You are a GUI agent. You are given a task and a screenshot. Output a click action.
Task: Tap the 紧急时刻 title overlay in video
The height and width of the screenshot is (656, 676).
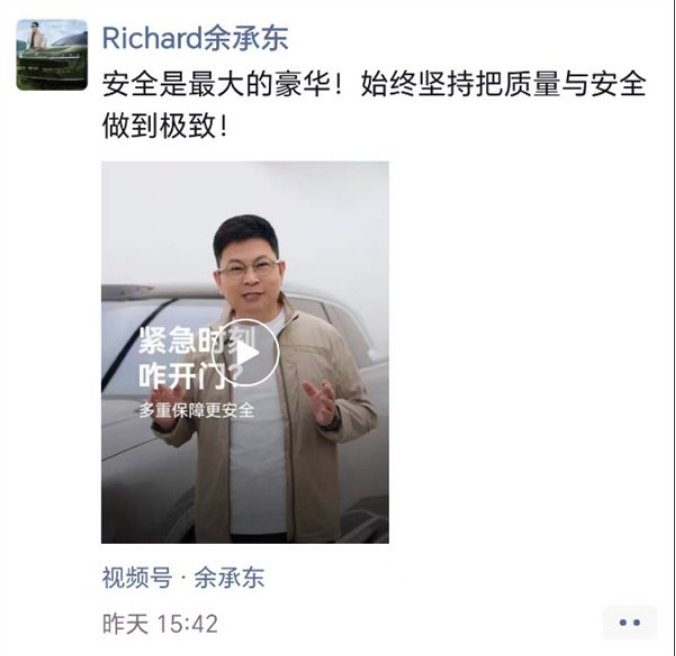197,340
